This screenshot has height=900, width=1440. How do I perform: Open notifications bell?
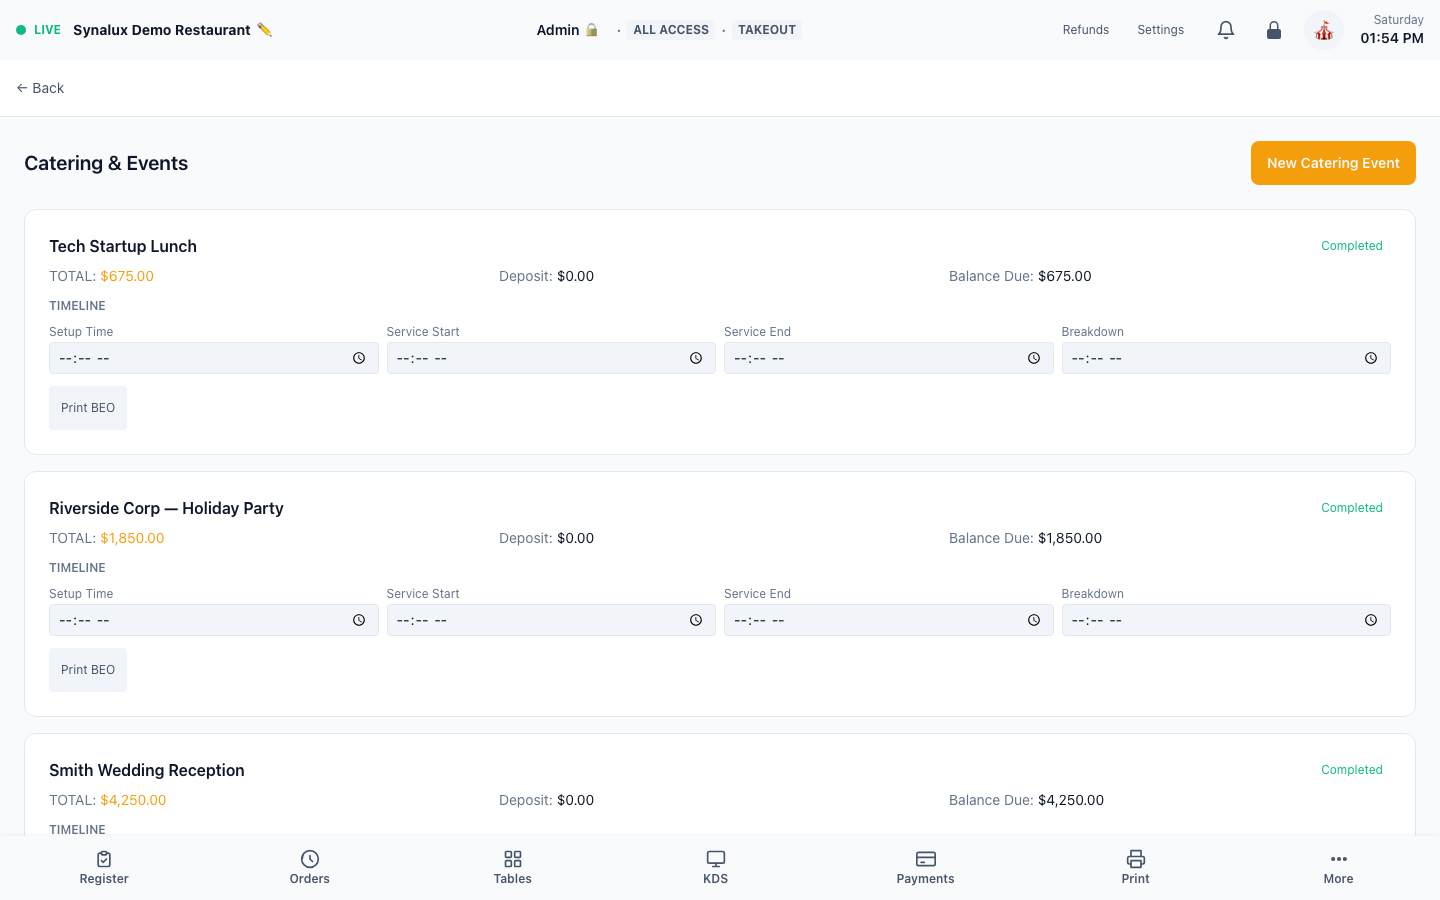click(1226, 30)
